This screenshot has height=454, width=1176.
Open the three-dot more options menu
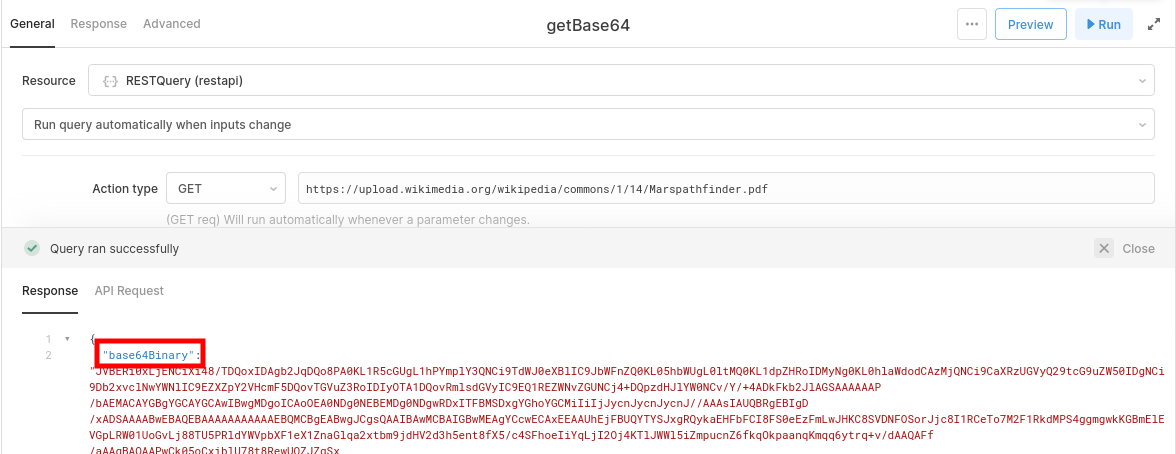tap(972, 25)
